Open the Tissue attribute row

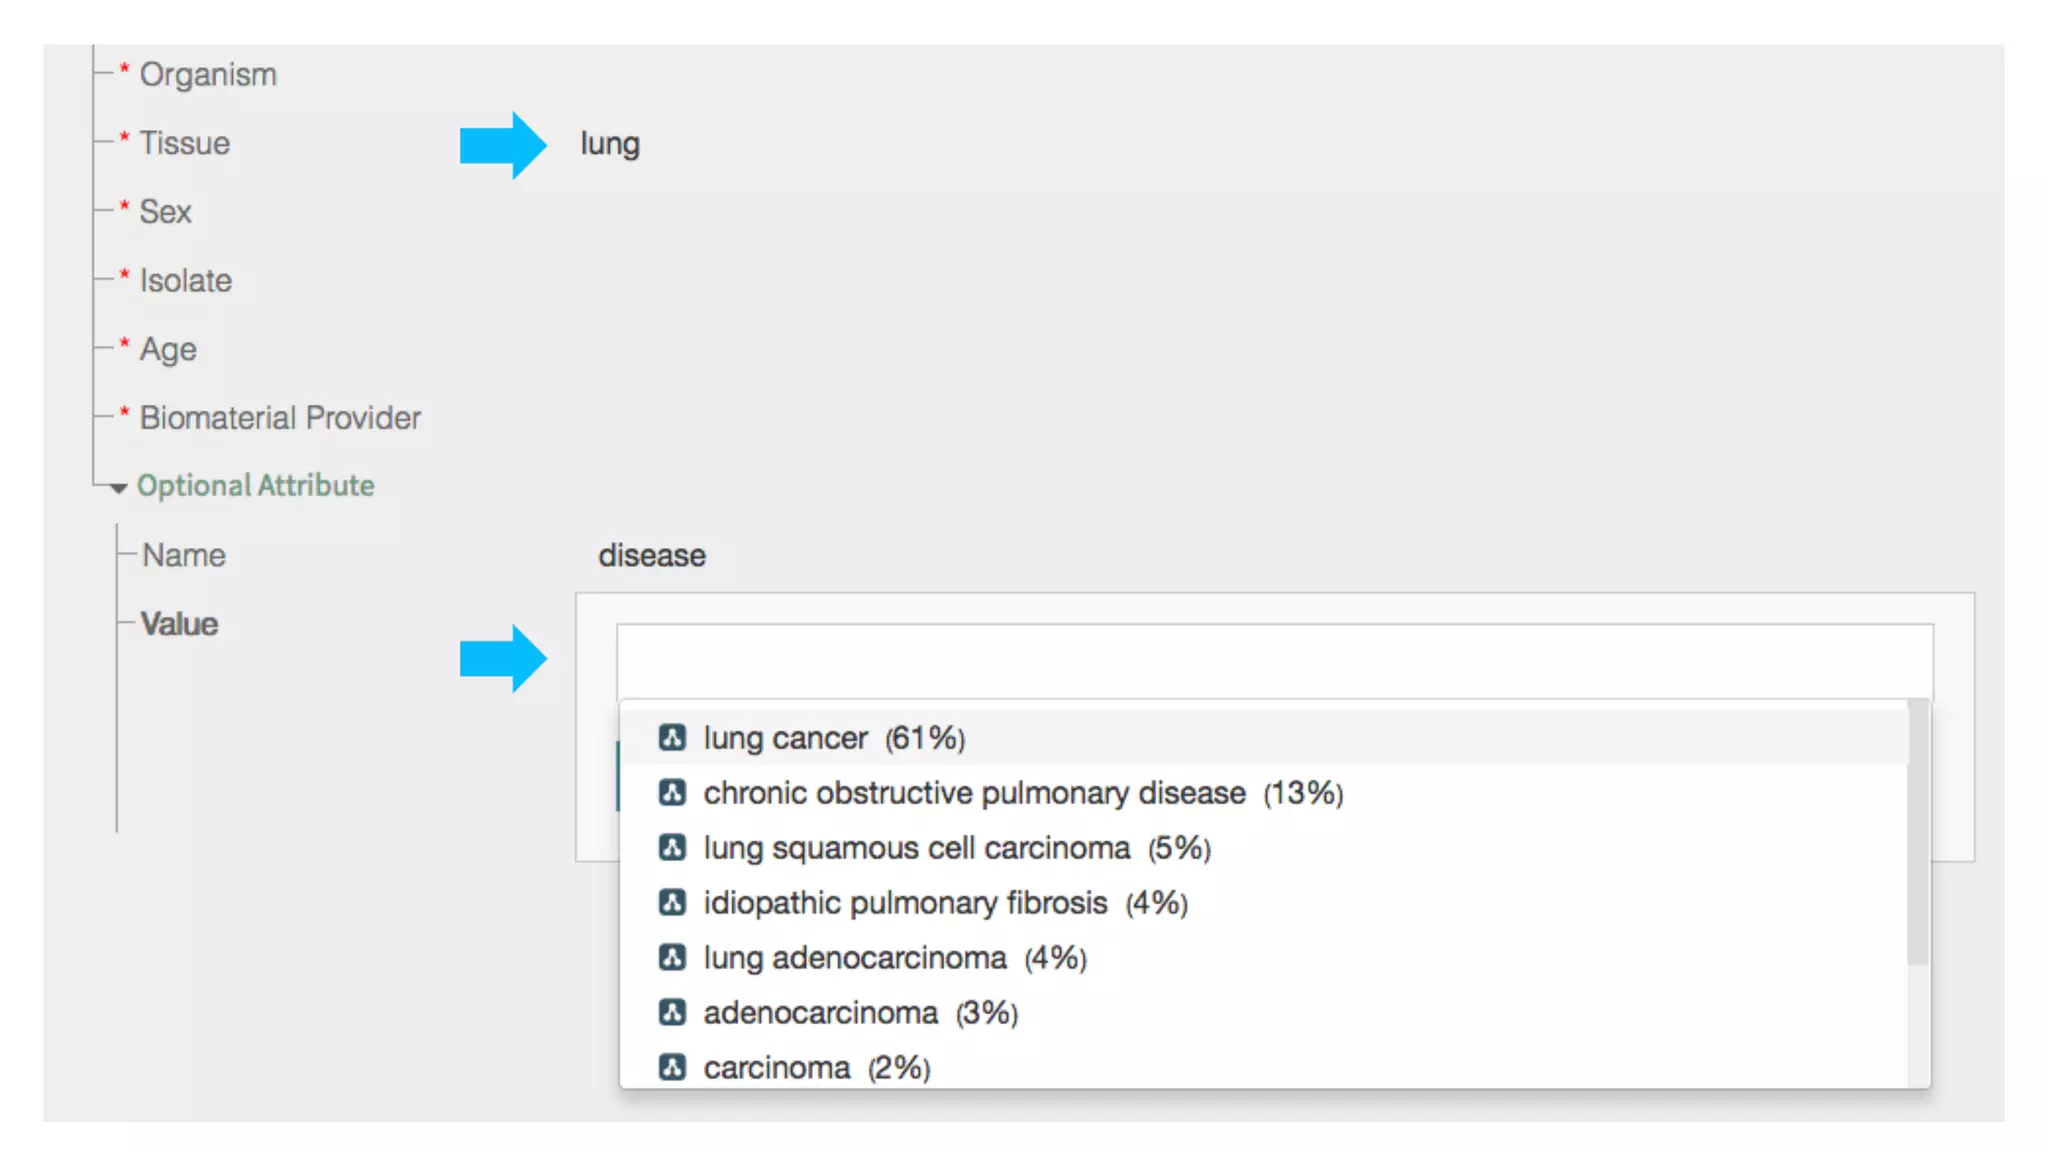click(x=185, y=144)
